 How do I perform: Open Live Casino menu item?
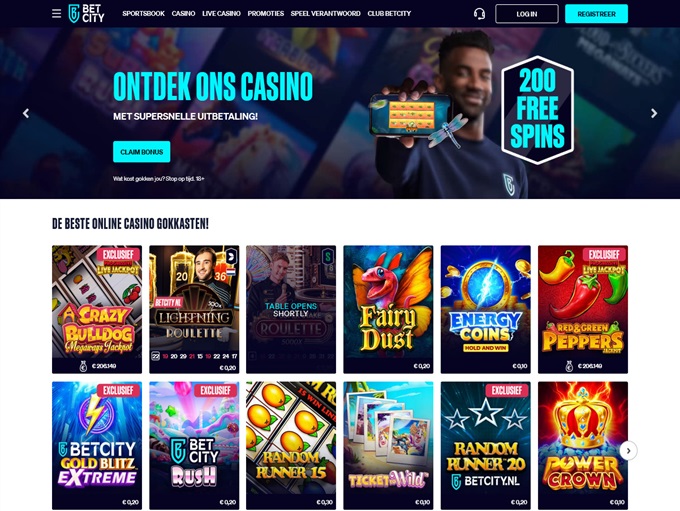point(221,13)
